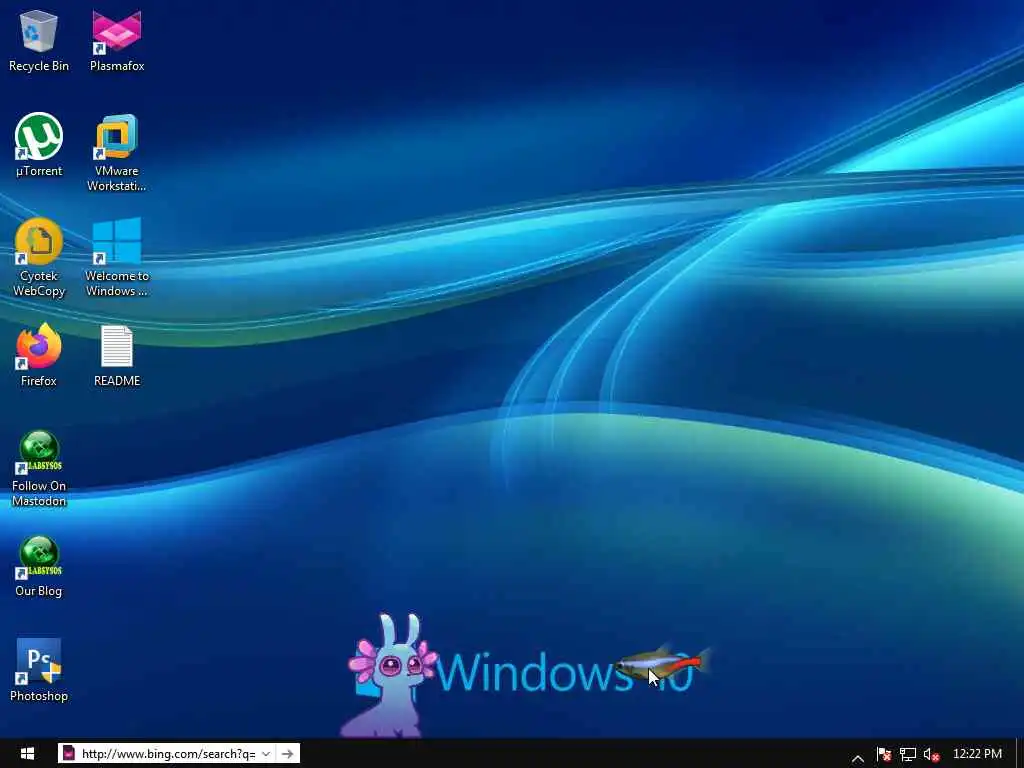Viewport: 1024px width, 768px height.
Task: Open the Action Center flag tray icon
Action: pos(884,754)
